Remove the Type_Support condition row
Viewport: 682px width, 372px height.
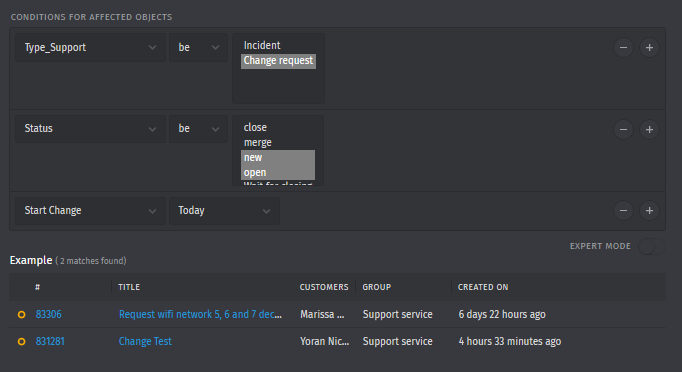[x=623, y=47]
